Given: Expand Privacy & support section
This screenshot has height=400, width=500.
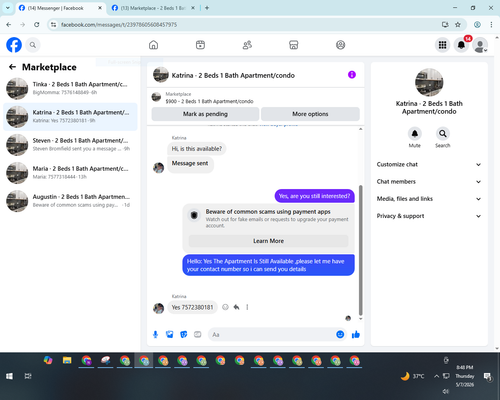Looking at the screenshot, I should coord(429,216).
